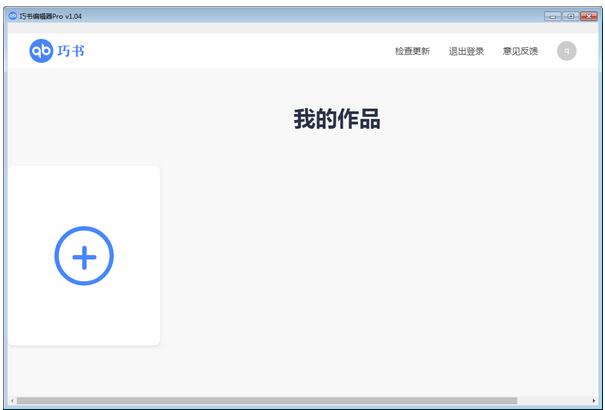Screen dimensions: 605x410
Task: Click the 我的作品 heading
Action: 337,119
